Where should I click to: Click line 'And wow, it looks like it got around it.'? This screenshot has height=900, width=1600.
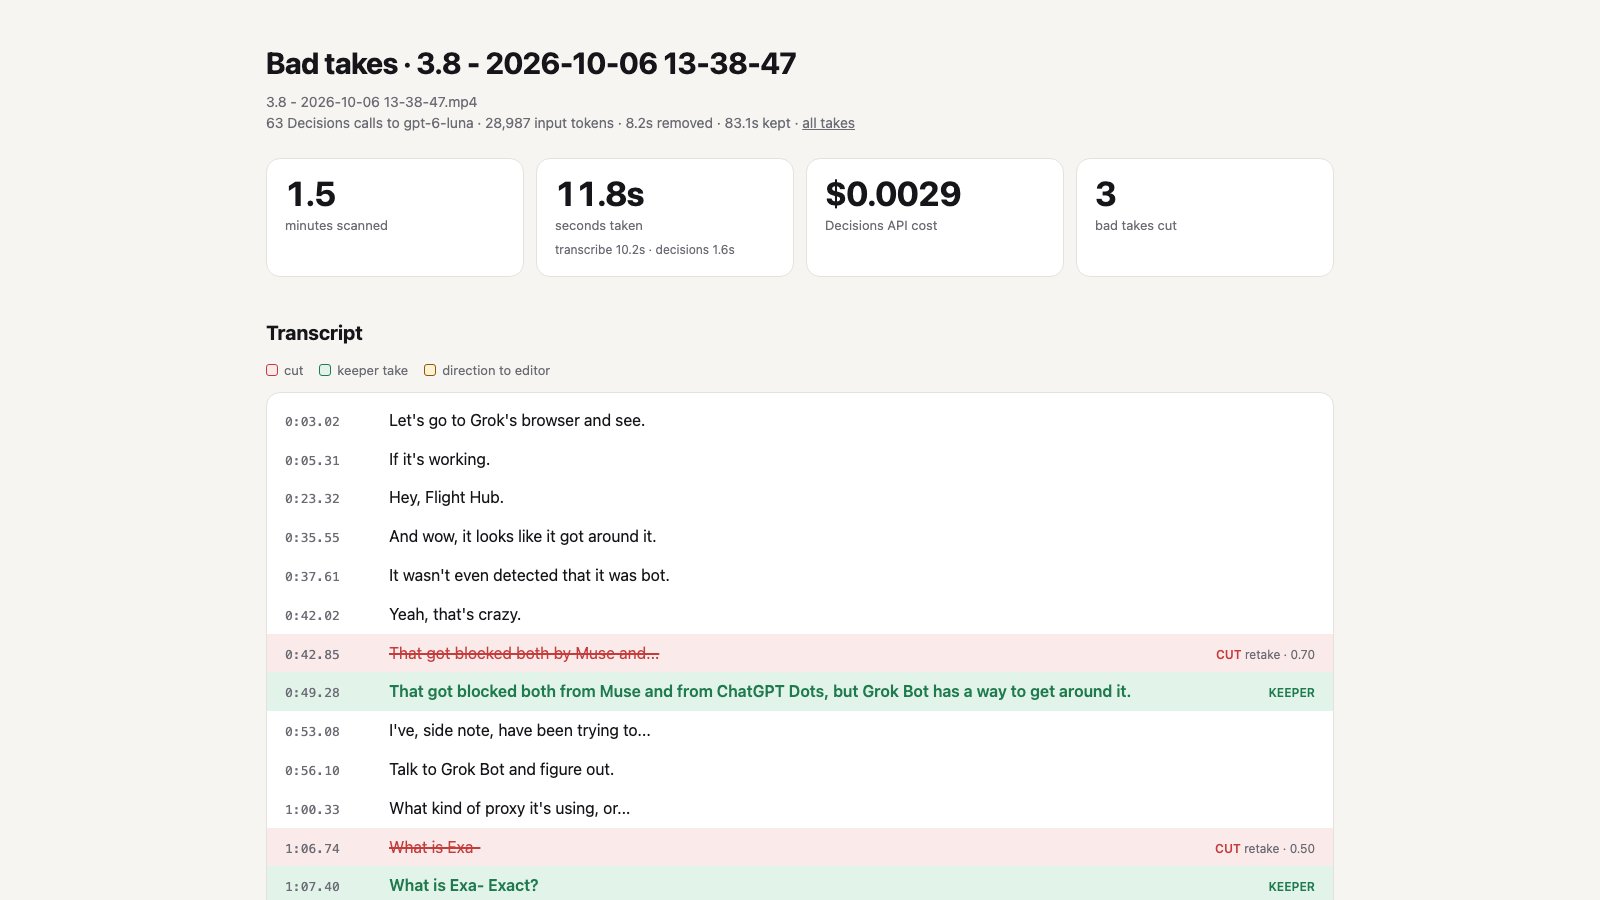coord(522,536)
